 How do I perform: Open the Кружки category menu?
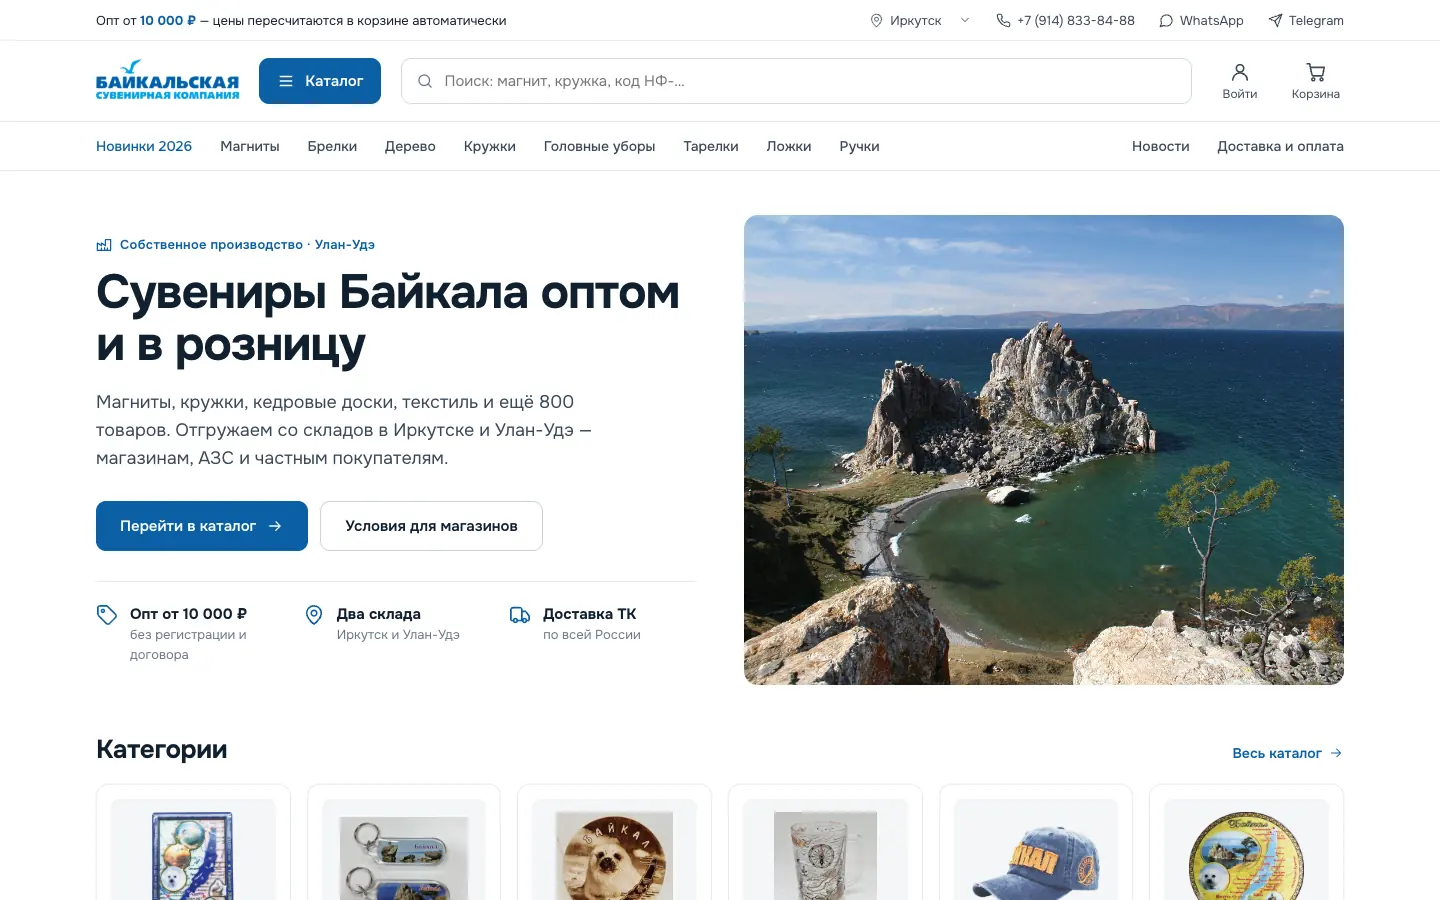tap(490, 146)
